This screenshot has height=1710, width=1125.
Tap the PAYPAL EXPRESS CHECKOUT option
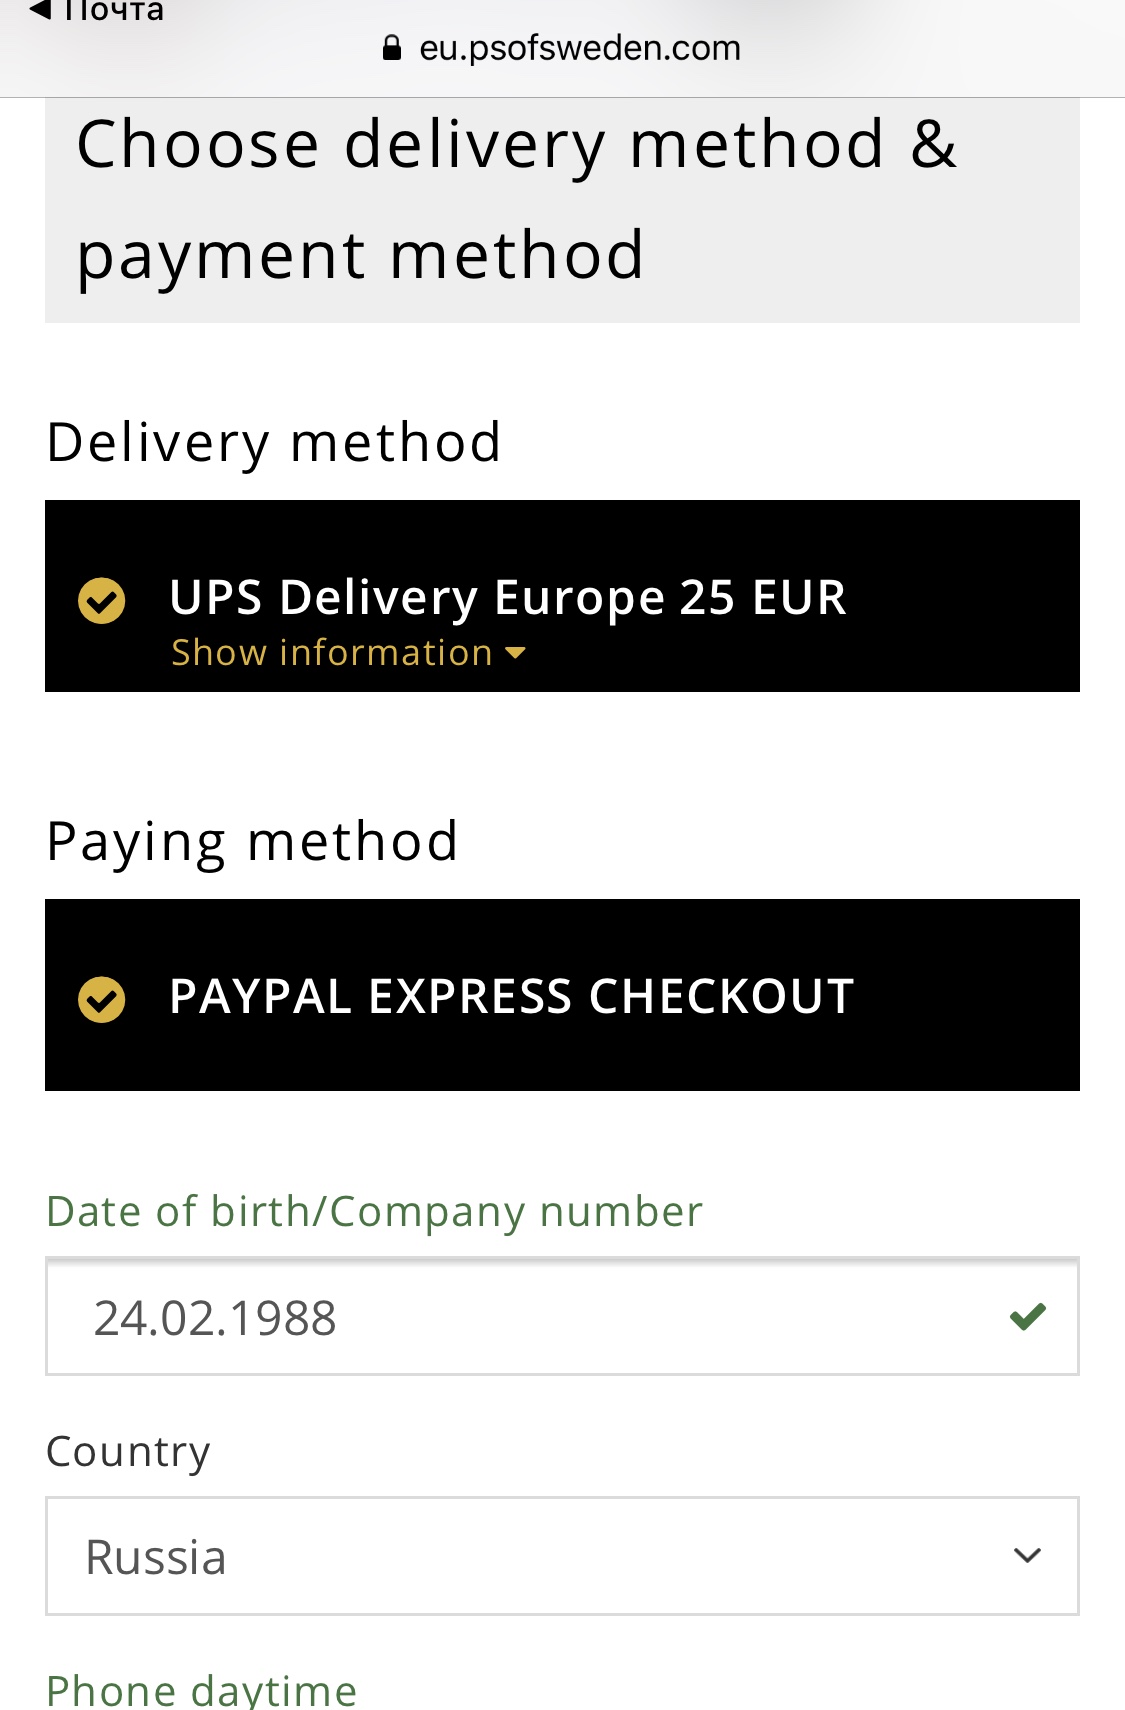(x=511, y=996)
